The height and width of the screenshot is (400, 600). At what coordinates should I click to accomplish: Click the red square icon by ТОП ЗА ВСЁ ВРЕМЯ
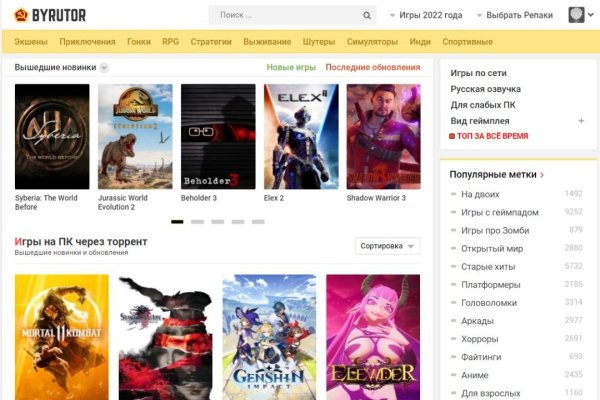(453, 136)
